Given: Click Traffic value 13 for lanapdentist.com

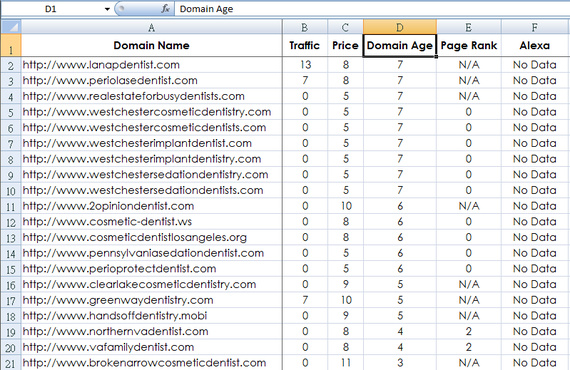Looking at the screenshot, I should coord(305,65).
